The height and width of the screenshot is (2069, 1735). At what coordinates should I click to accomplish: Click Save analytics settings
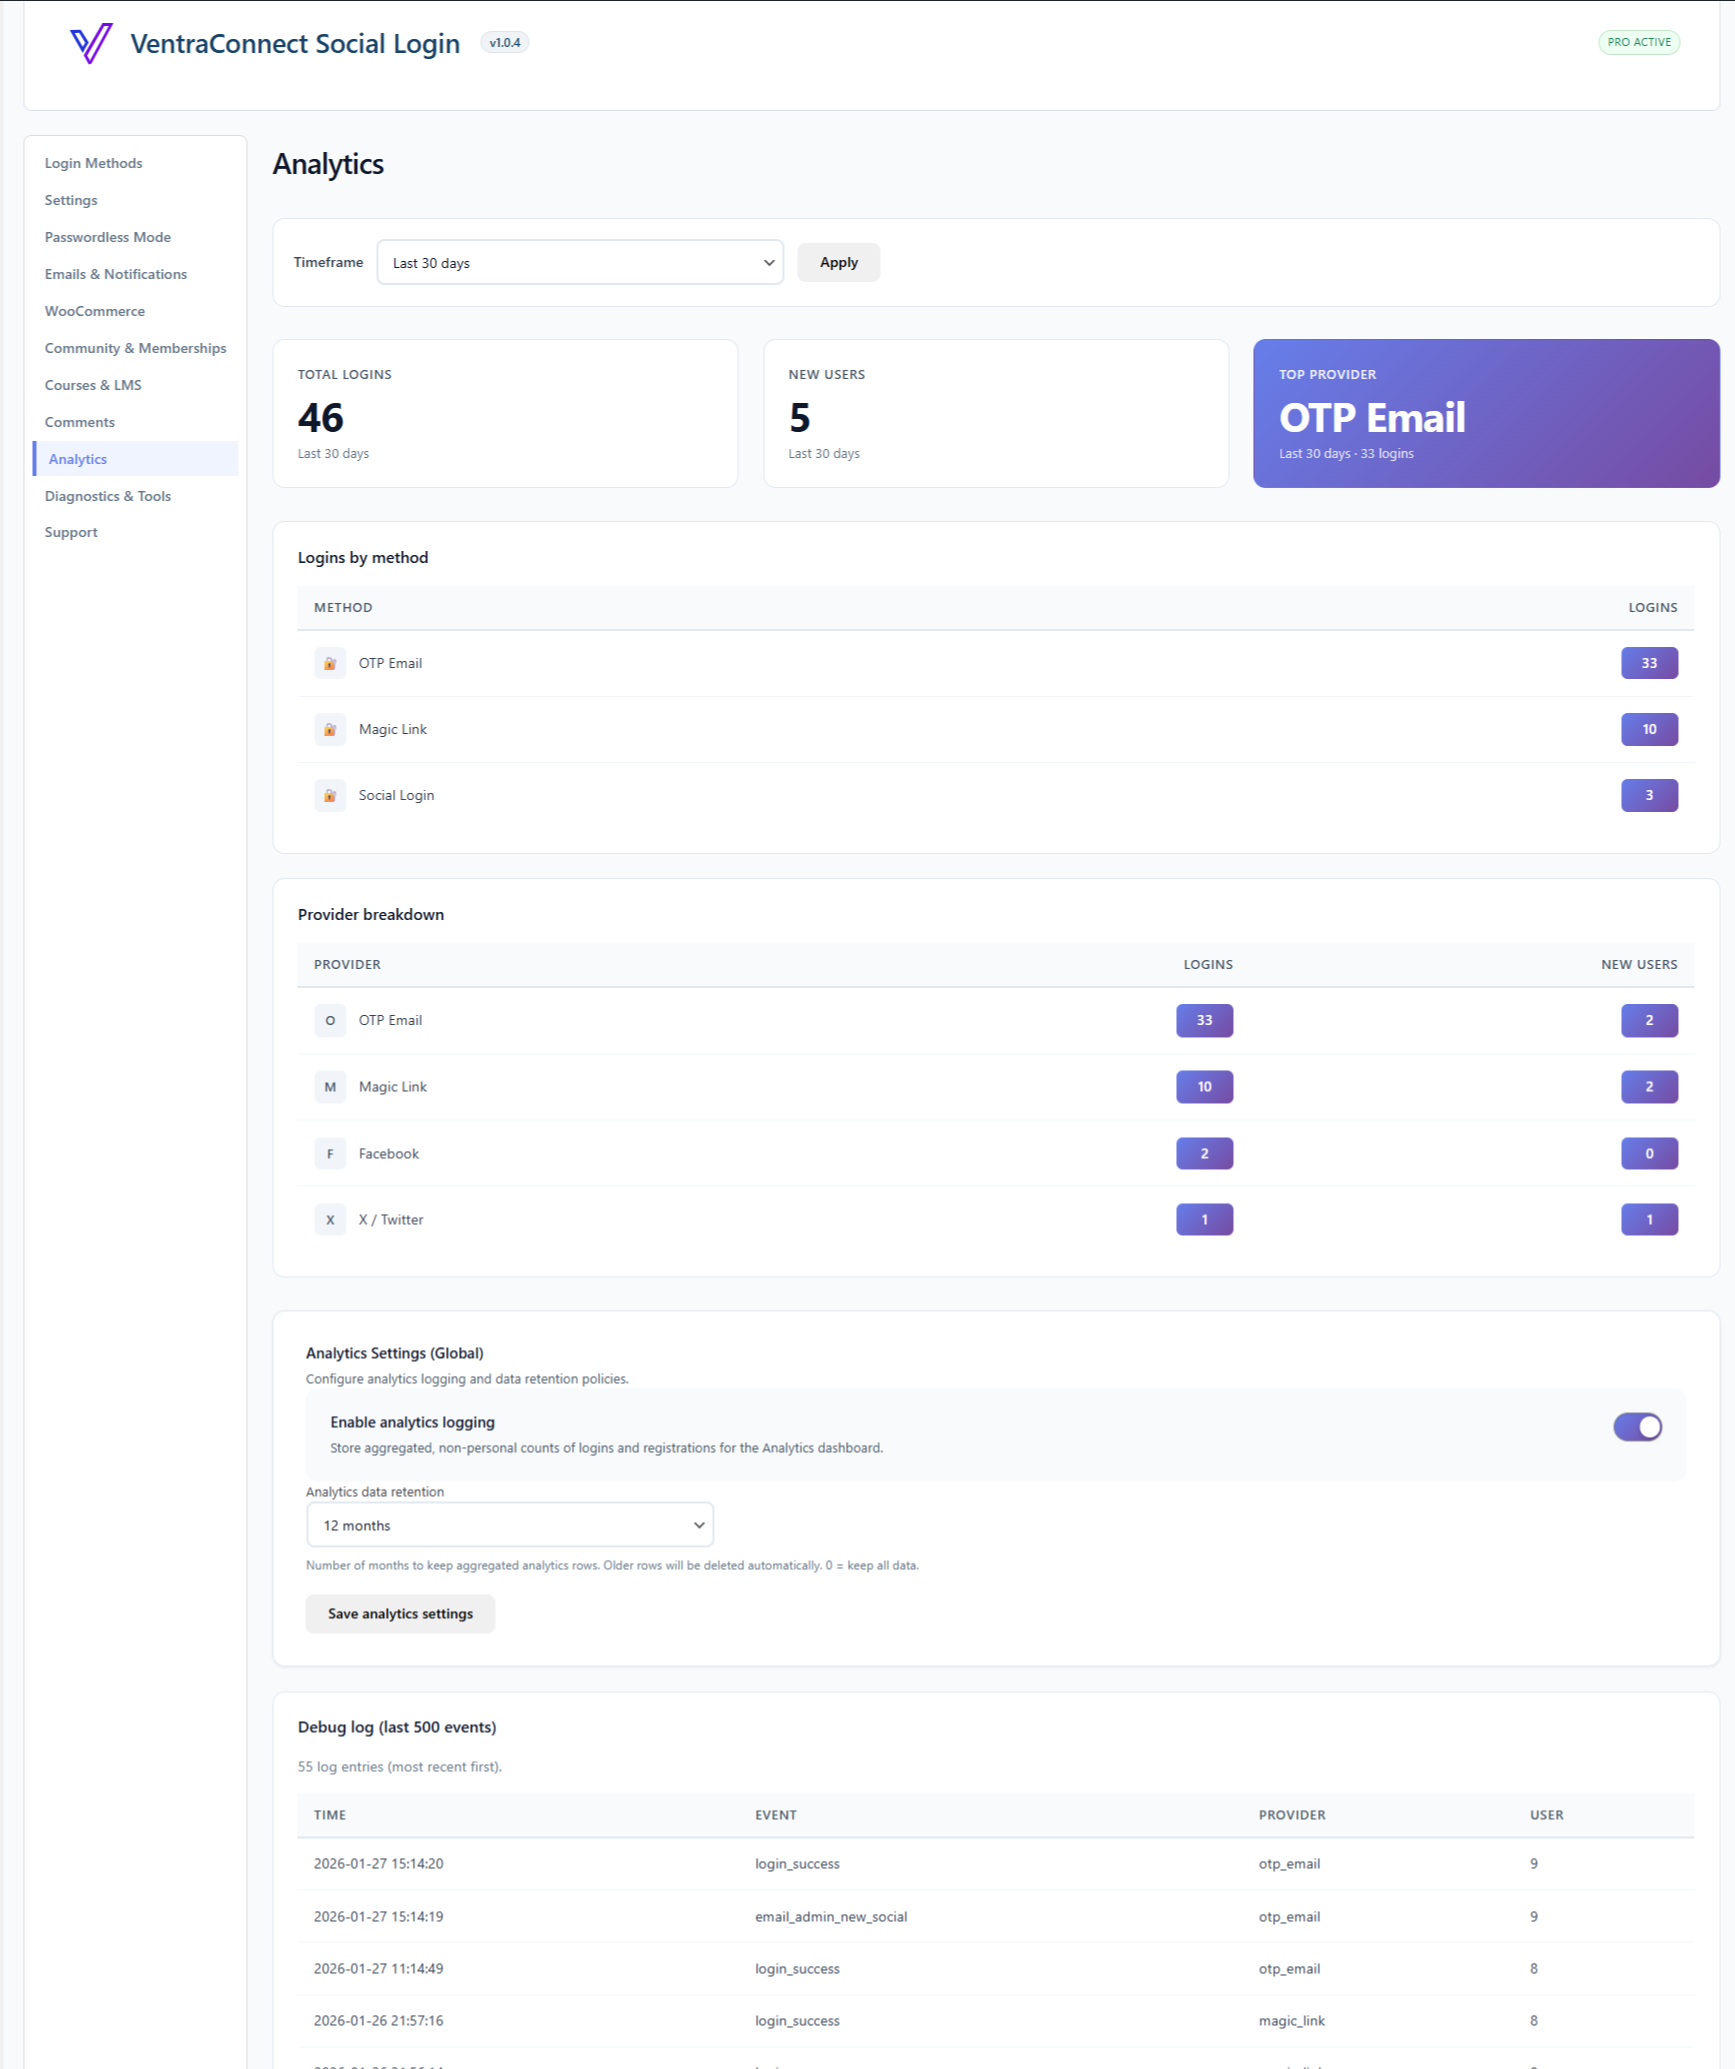coord(399,1613)
